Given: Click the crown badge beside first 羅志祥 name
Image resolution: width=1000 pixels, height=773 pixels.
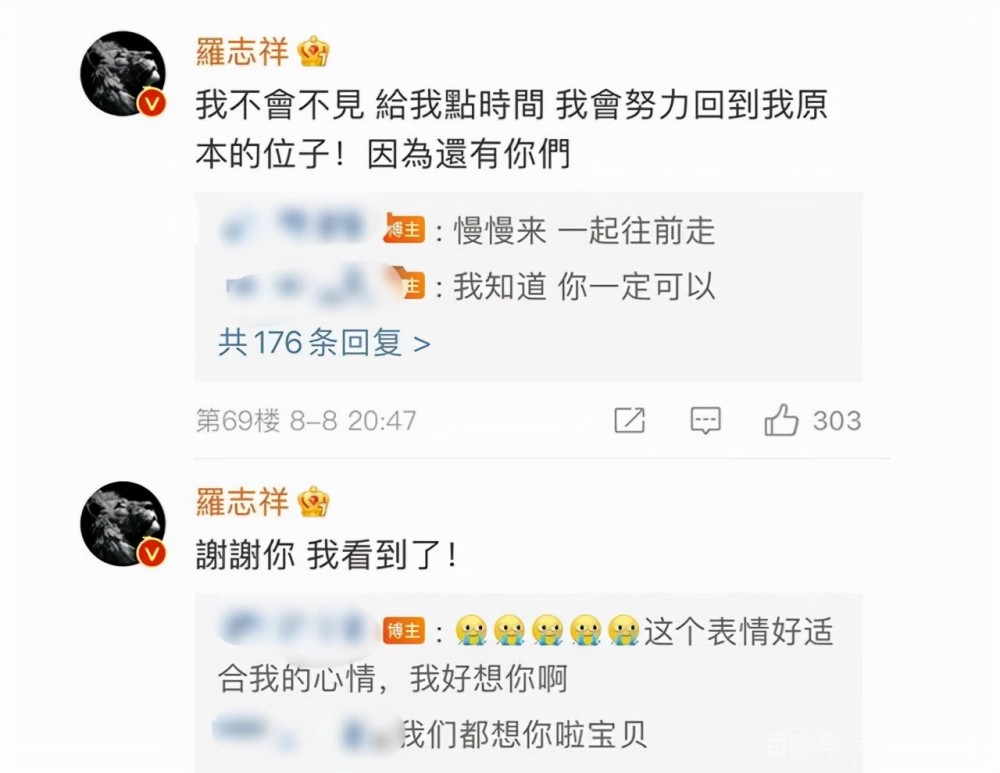Looking at the screenshot, I should click(314, 51).
